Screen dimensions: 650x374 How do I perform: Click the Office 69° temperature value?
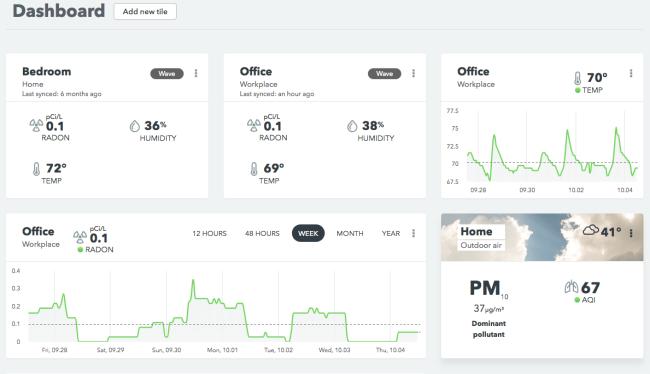pyautogui.click(x=274, y=168)
